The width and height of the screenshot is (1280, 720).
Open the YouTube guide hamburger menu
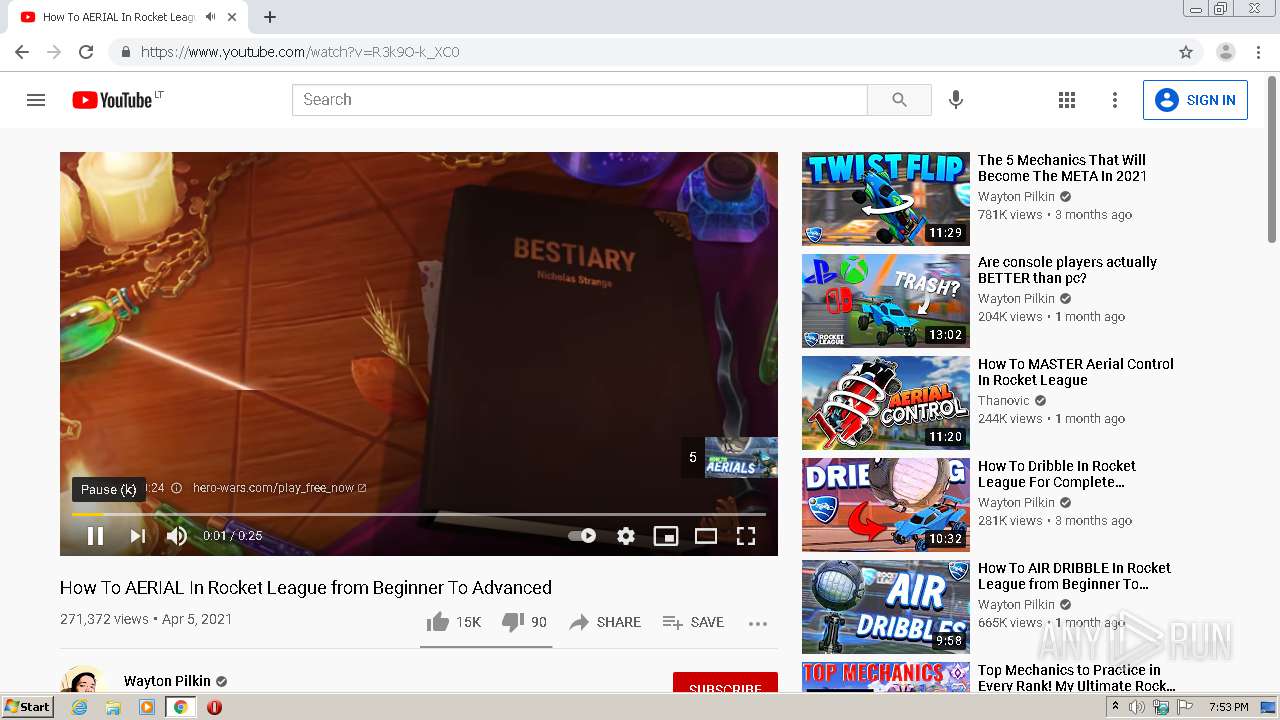[x=36, y=100]
